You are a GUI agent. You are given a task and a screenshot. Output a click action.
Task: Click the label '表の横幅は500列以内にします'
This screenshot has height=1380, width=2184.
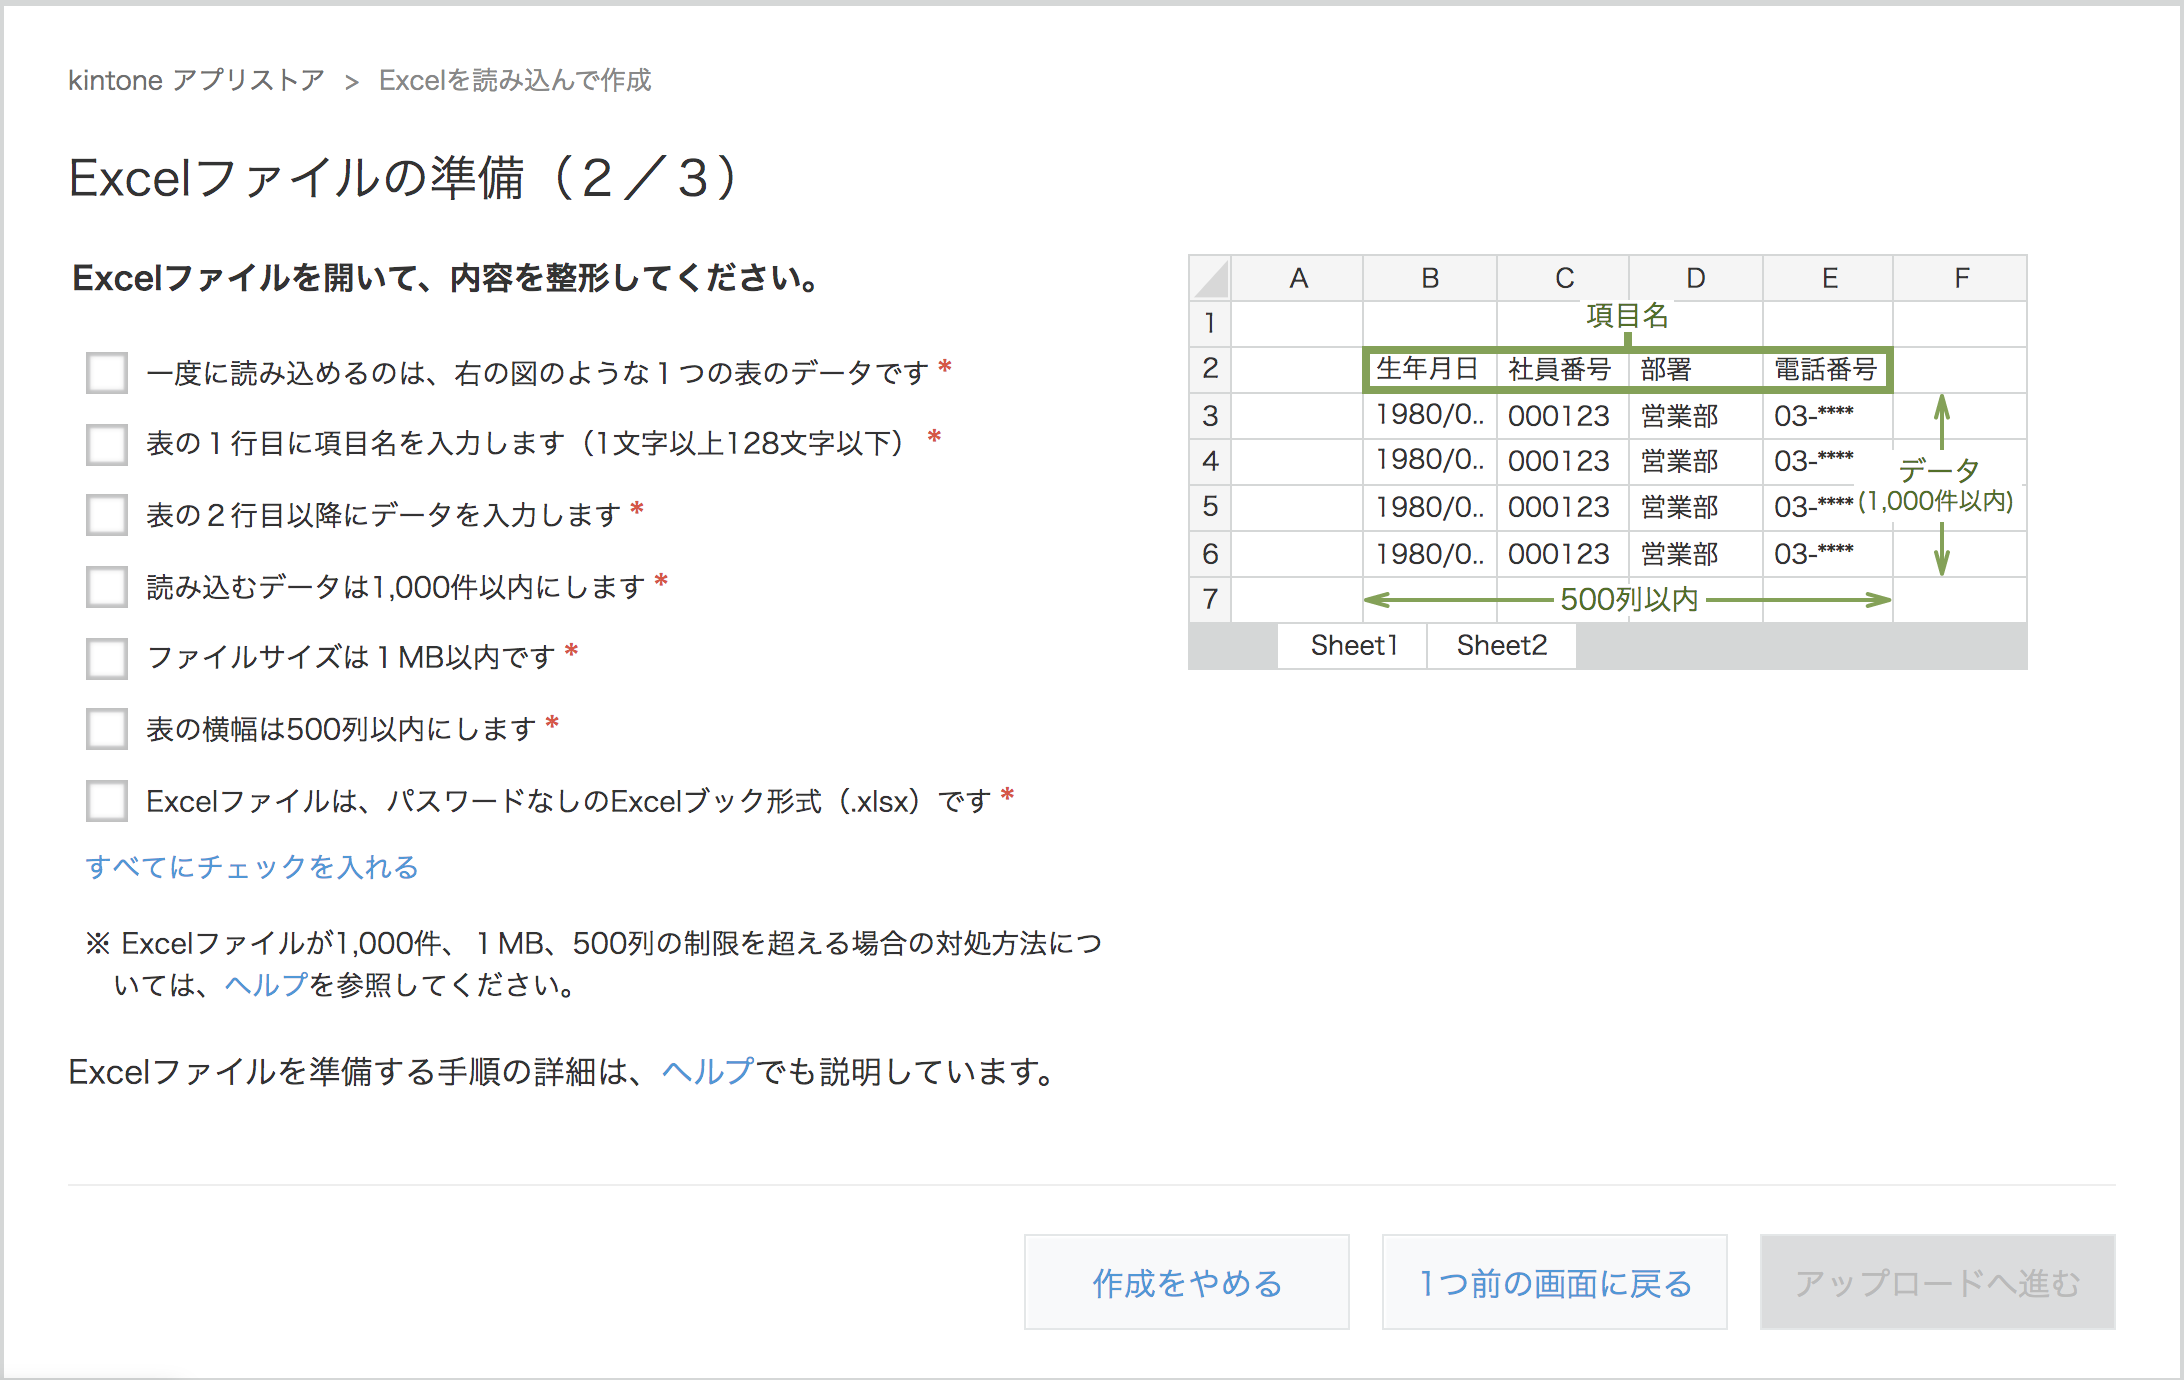(x=341, y=729)
